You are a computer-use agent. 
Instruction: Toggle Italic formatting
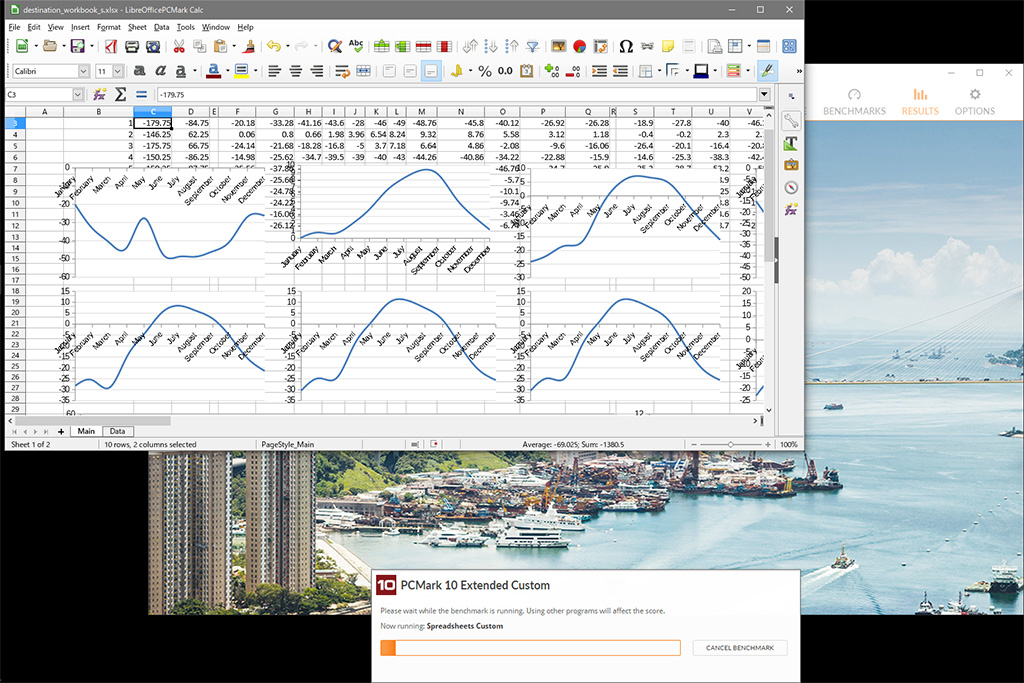pyautogui.click(x=160, y=71)
